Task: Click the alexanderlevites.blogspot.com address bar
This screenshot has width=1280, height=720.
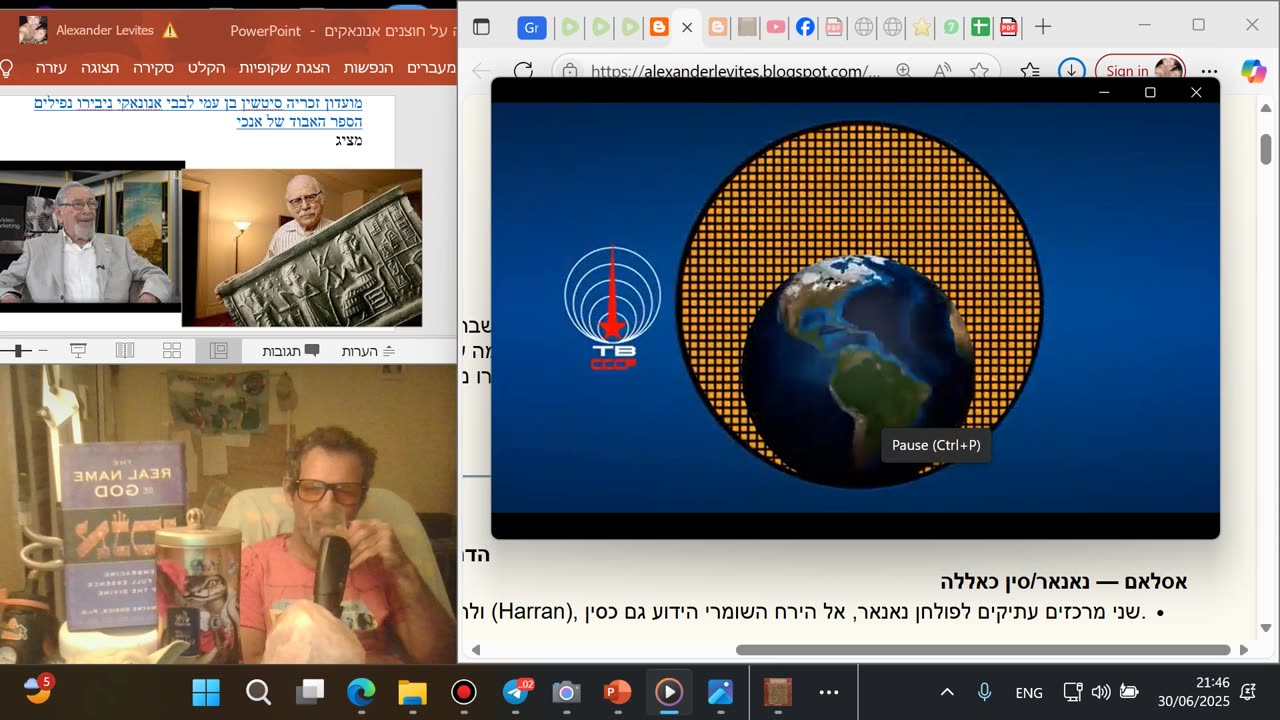Action: point(735,71)
